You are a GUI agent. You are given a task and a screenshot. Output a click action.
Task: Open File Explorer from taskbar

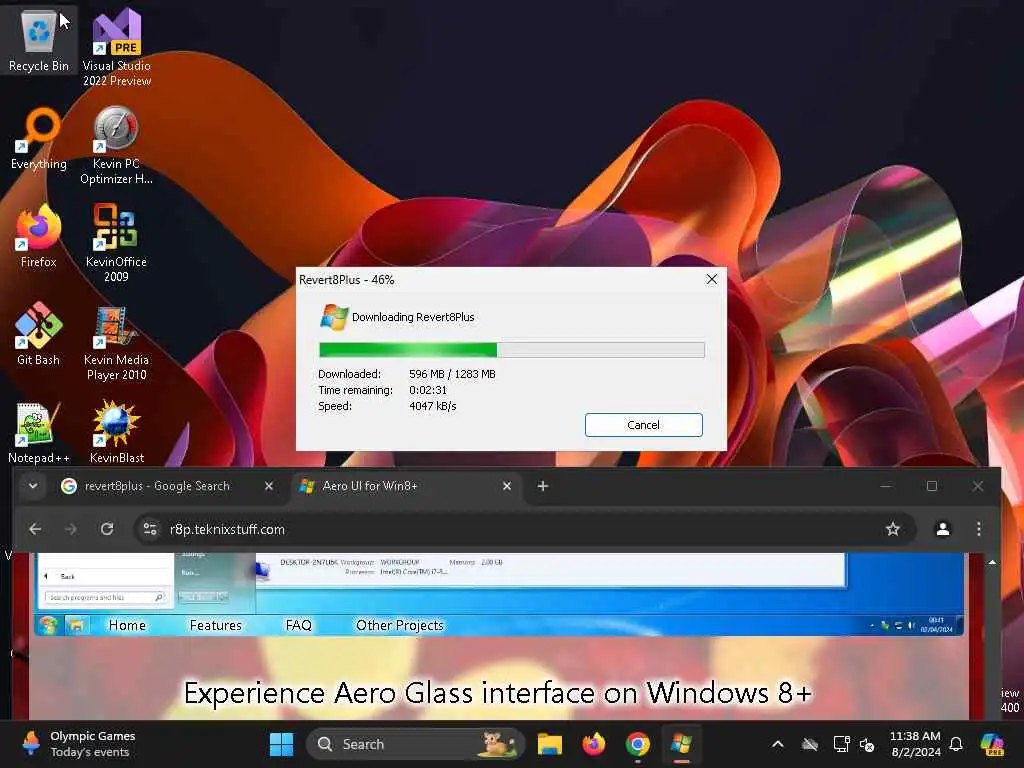[x=550, y=744]
